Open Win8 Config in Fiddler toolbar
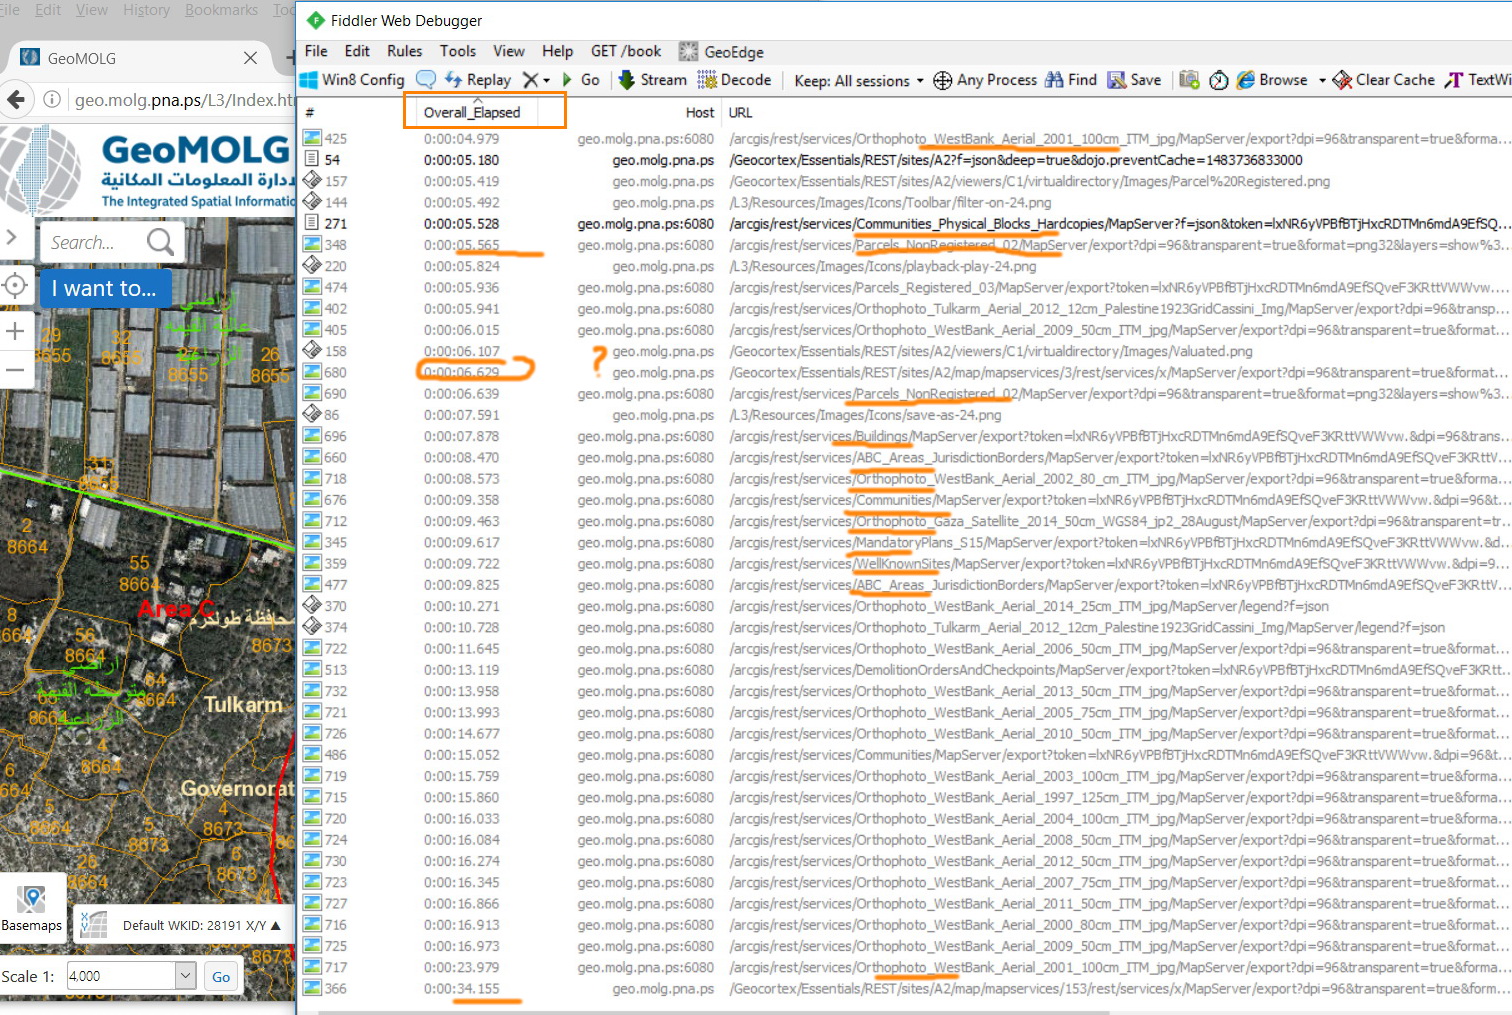 point(352,80)
